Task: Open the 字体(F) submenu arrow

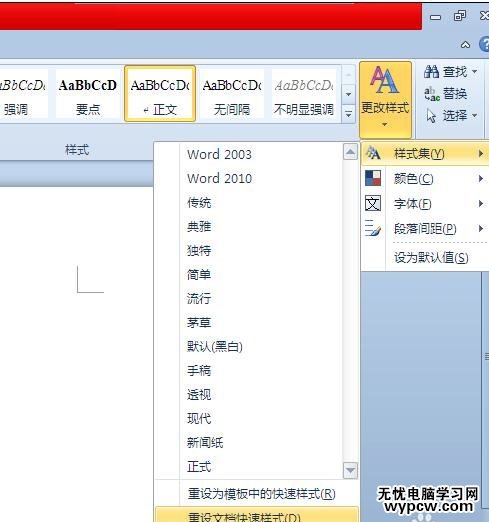Action: (x=481, y=203)
